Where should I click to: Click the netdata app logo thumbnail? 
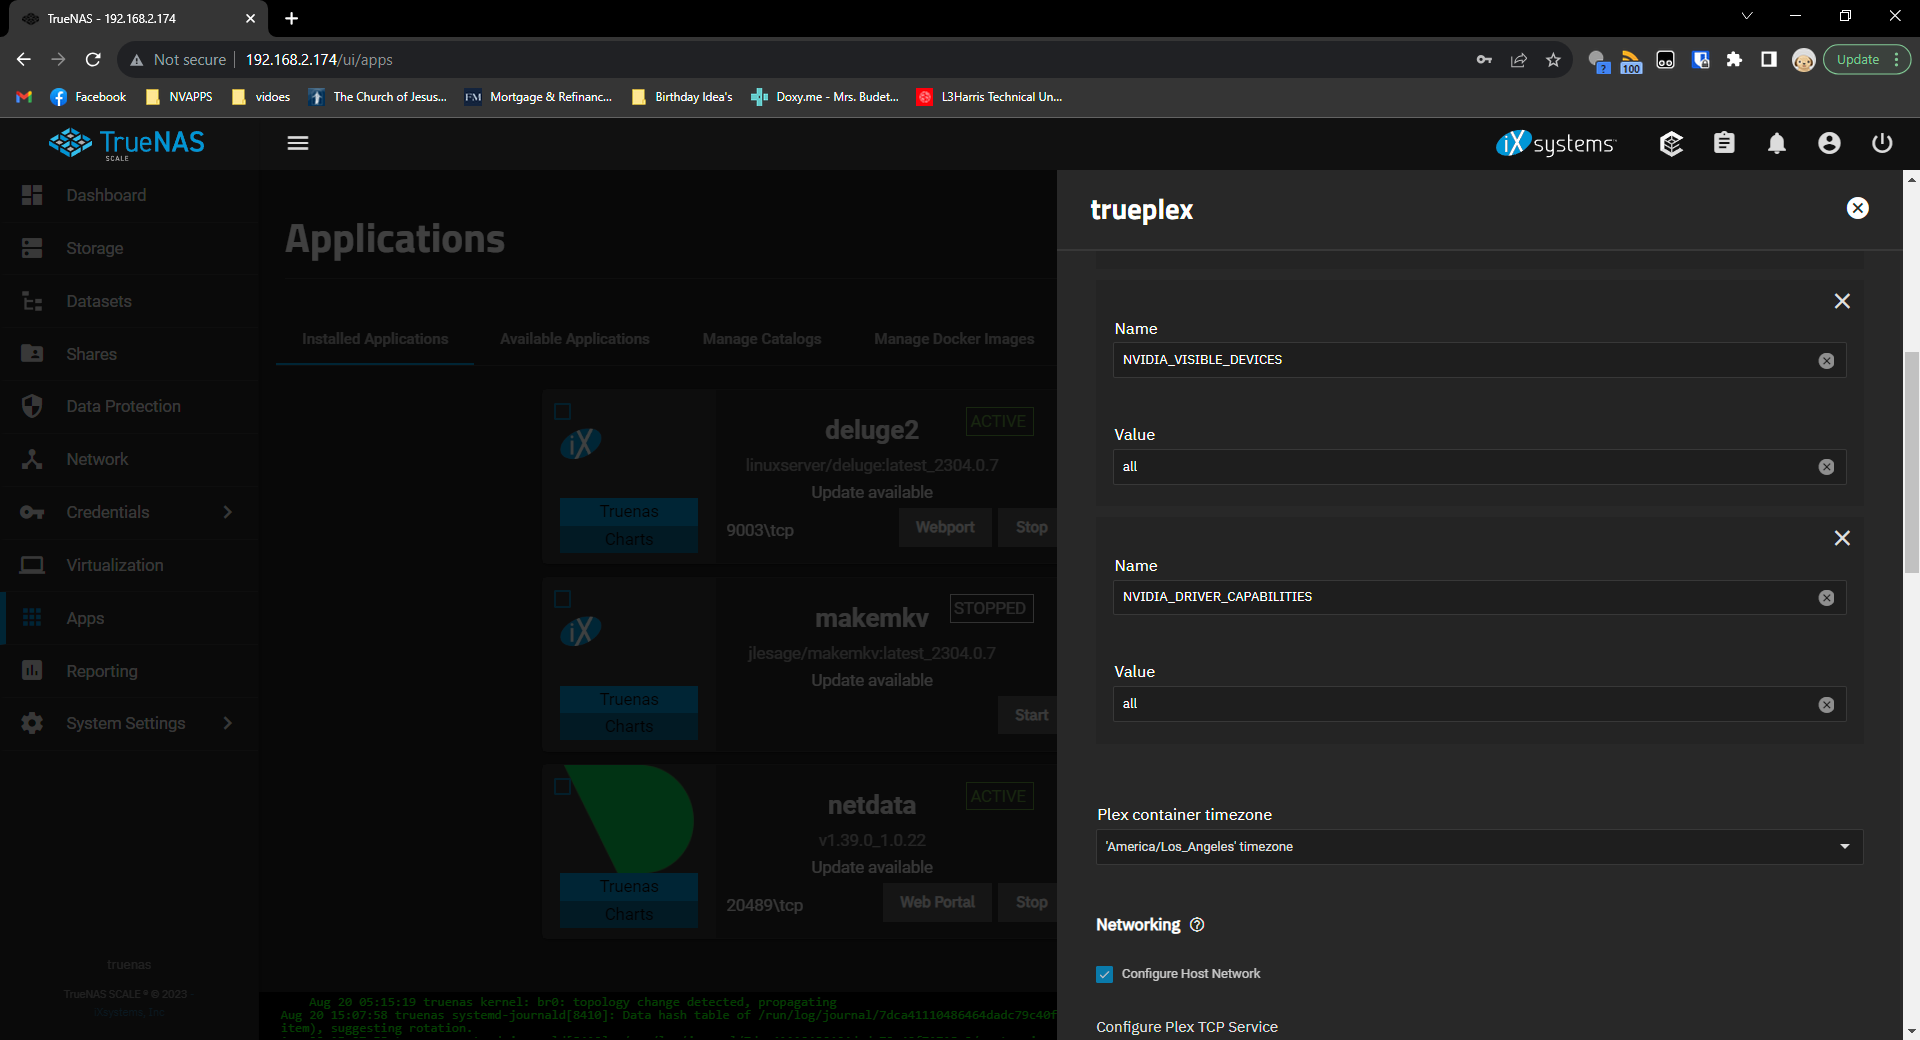pos(630,819)
